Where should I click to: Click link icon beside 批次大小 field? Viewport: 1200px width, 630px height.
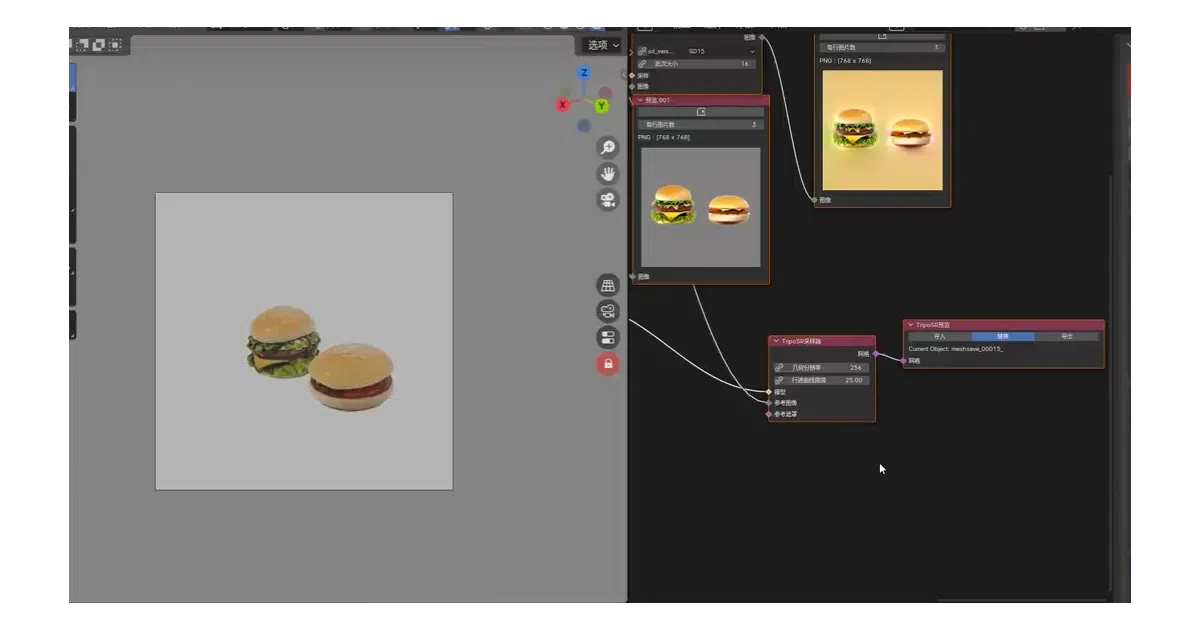click(642, 63)
